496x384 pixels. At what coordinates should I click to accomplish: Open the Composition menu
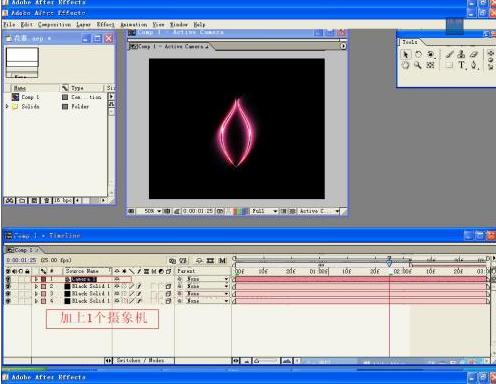tap(54, 25)
